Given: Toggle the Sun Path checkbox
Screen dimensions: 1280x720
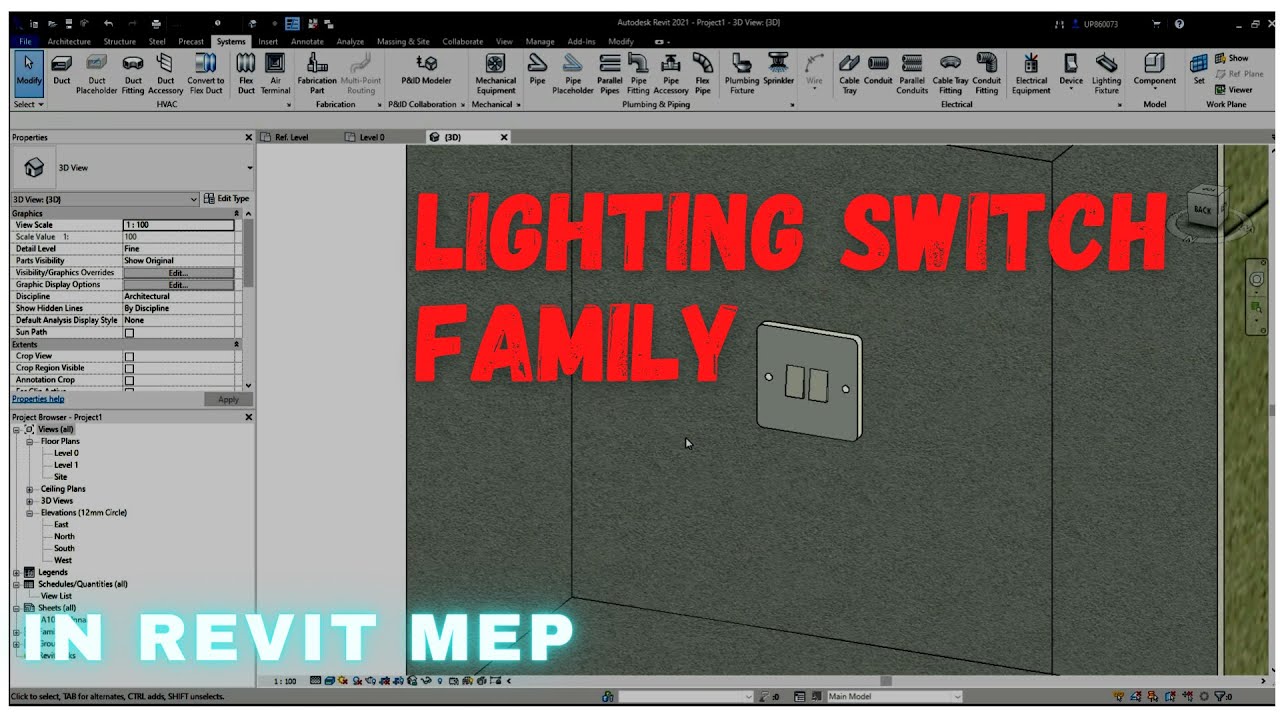Looking at the screenshot, I should [129, 333].
